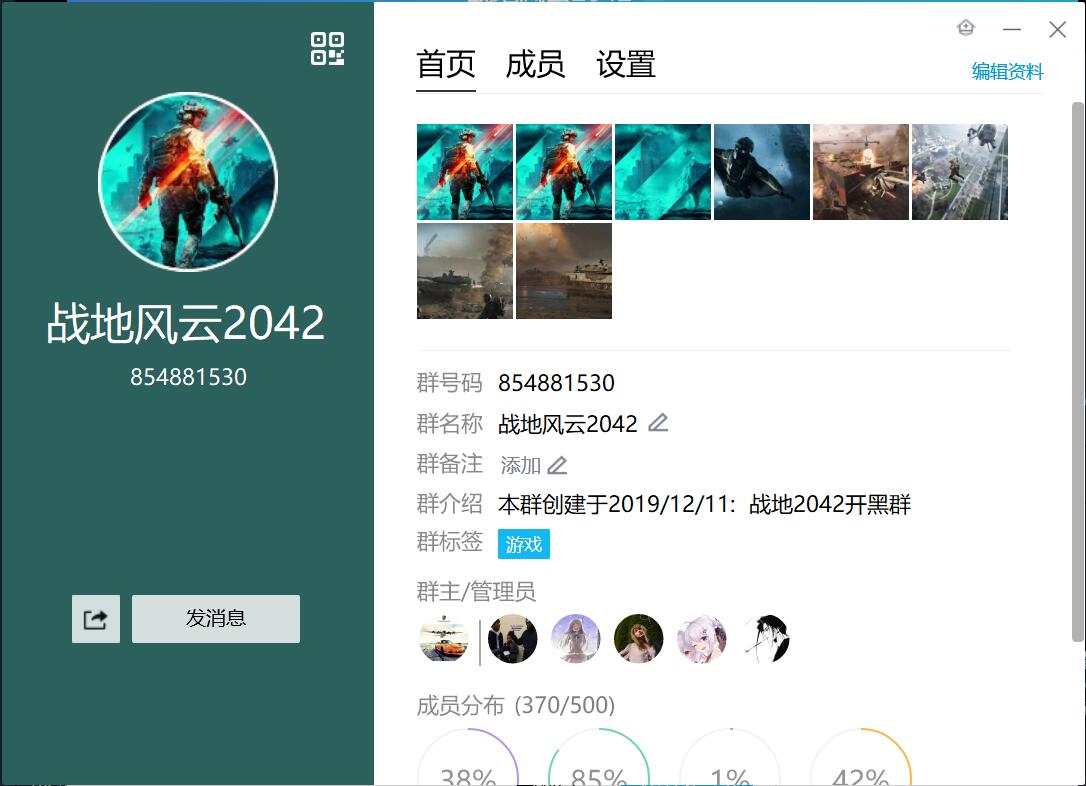Click the 成员分布 (370/500) heading
Screen dimensions: 1086x786
pos(516,706)
